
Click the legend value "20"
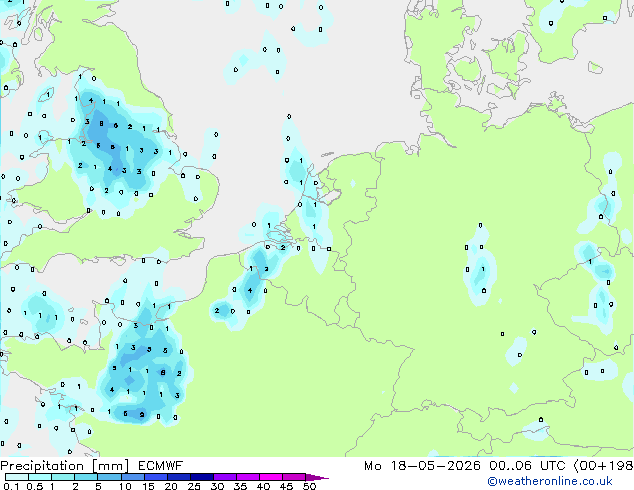[171, 486]
